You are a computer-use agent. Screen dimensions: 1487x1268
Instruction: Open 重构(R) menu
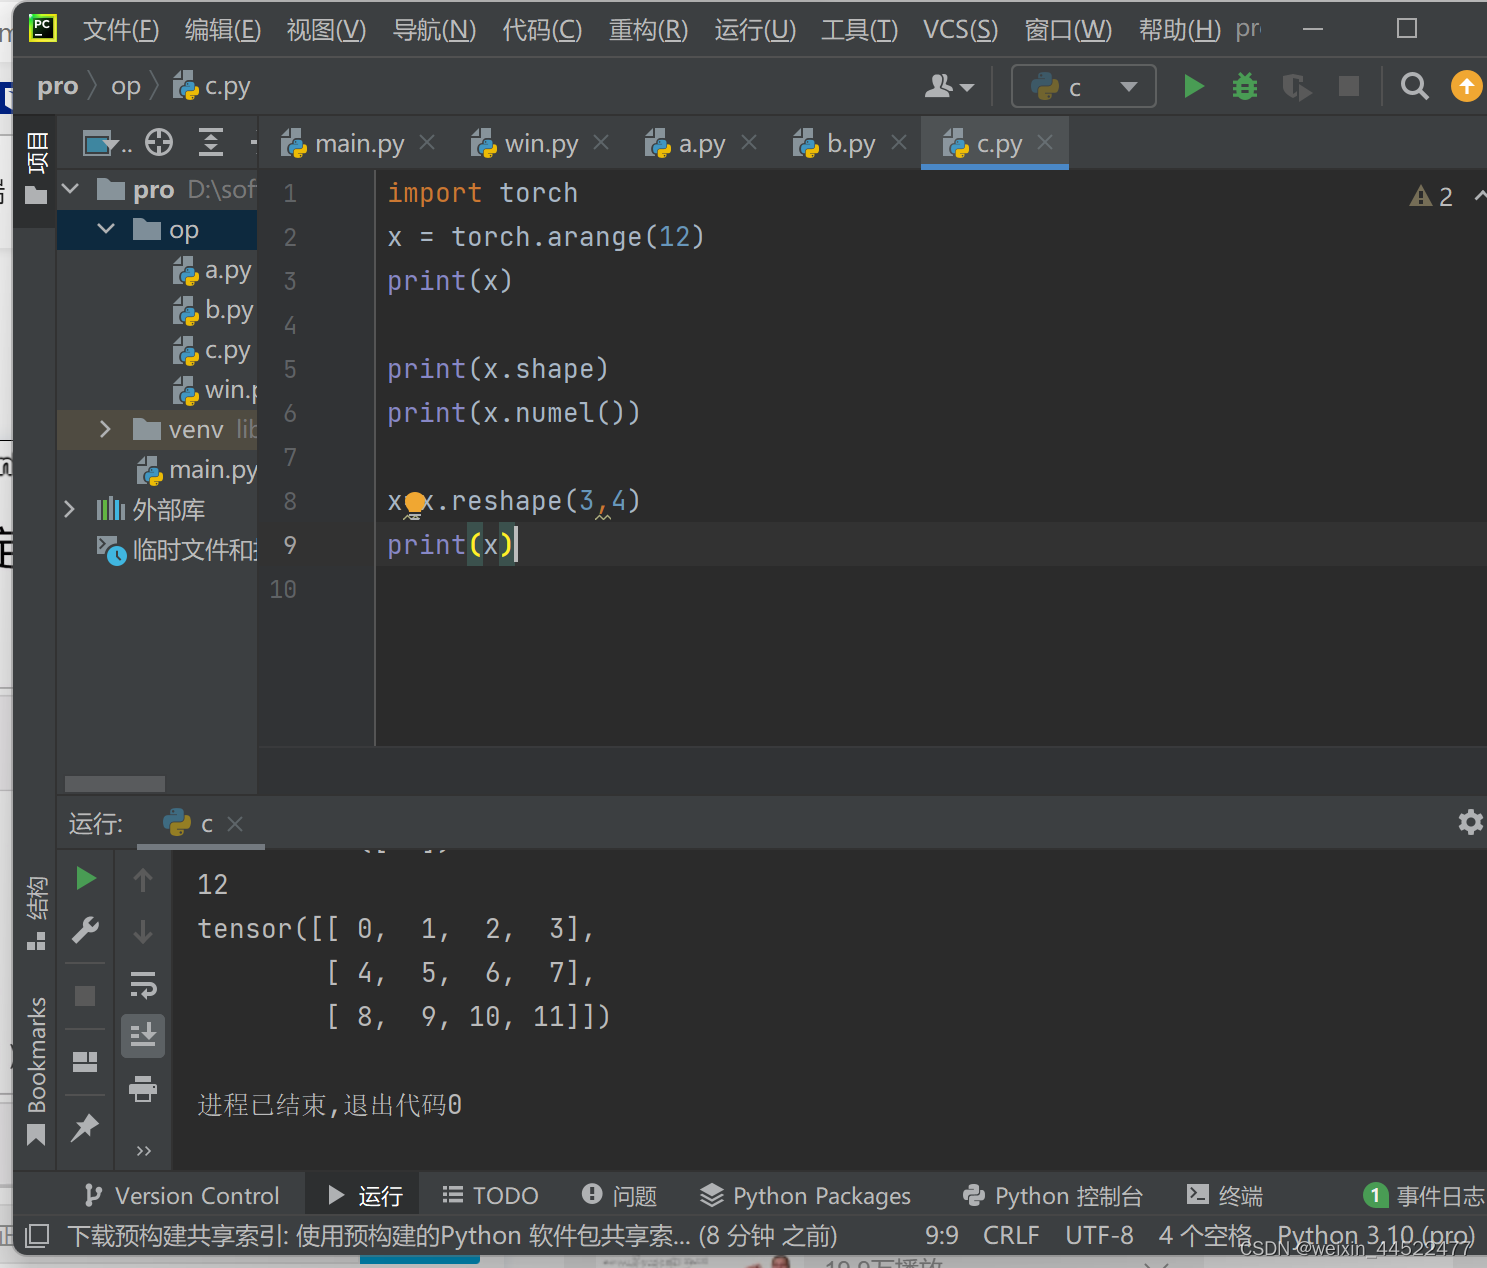[648, 29]
